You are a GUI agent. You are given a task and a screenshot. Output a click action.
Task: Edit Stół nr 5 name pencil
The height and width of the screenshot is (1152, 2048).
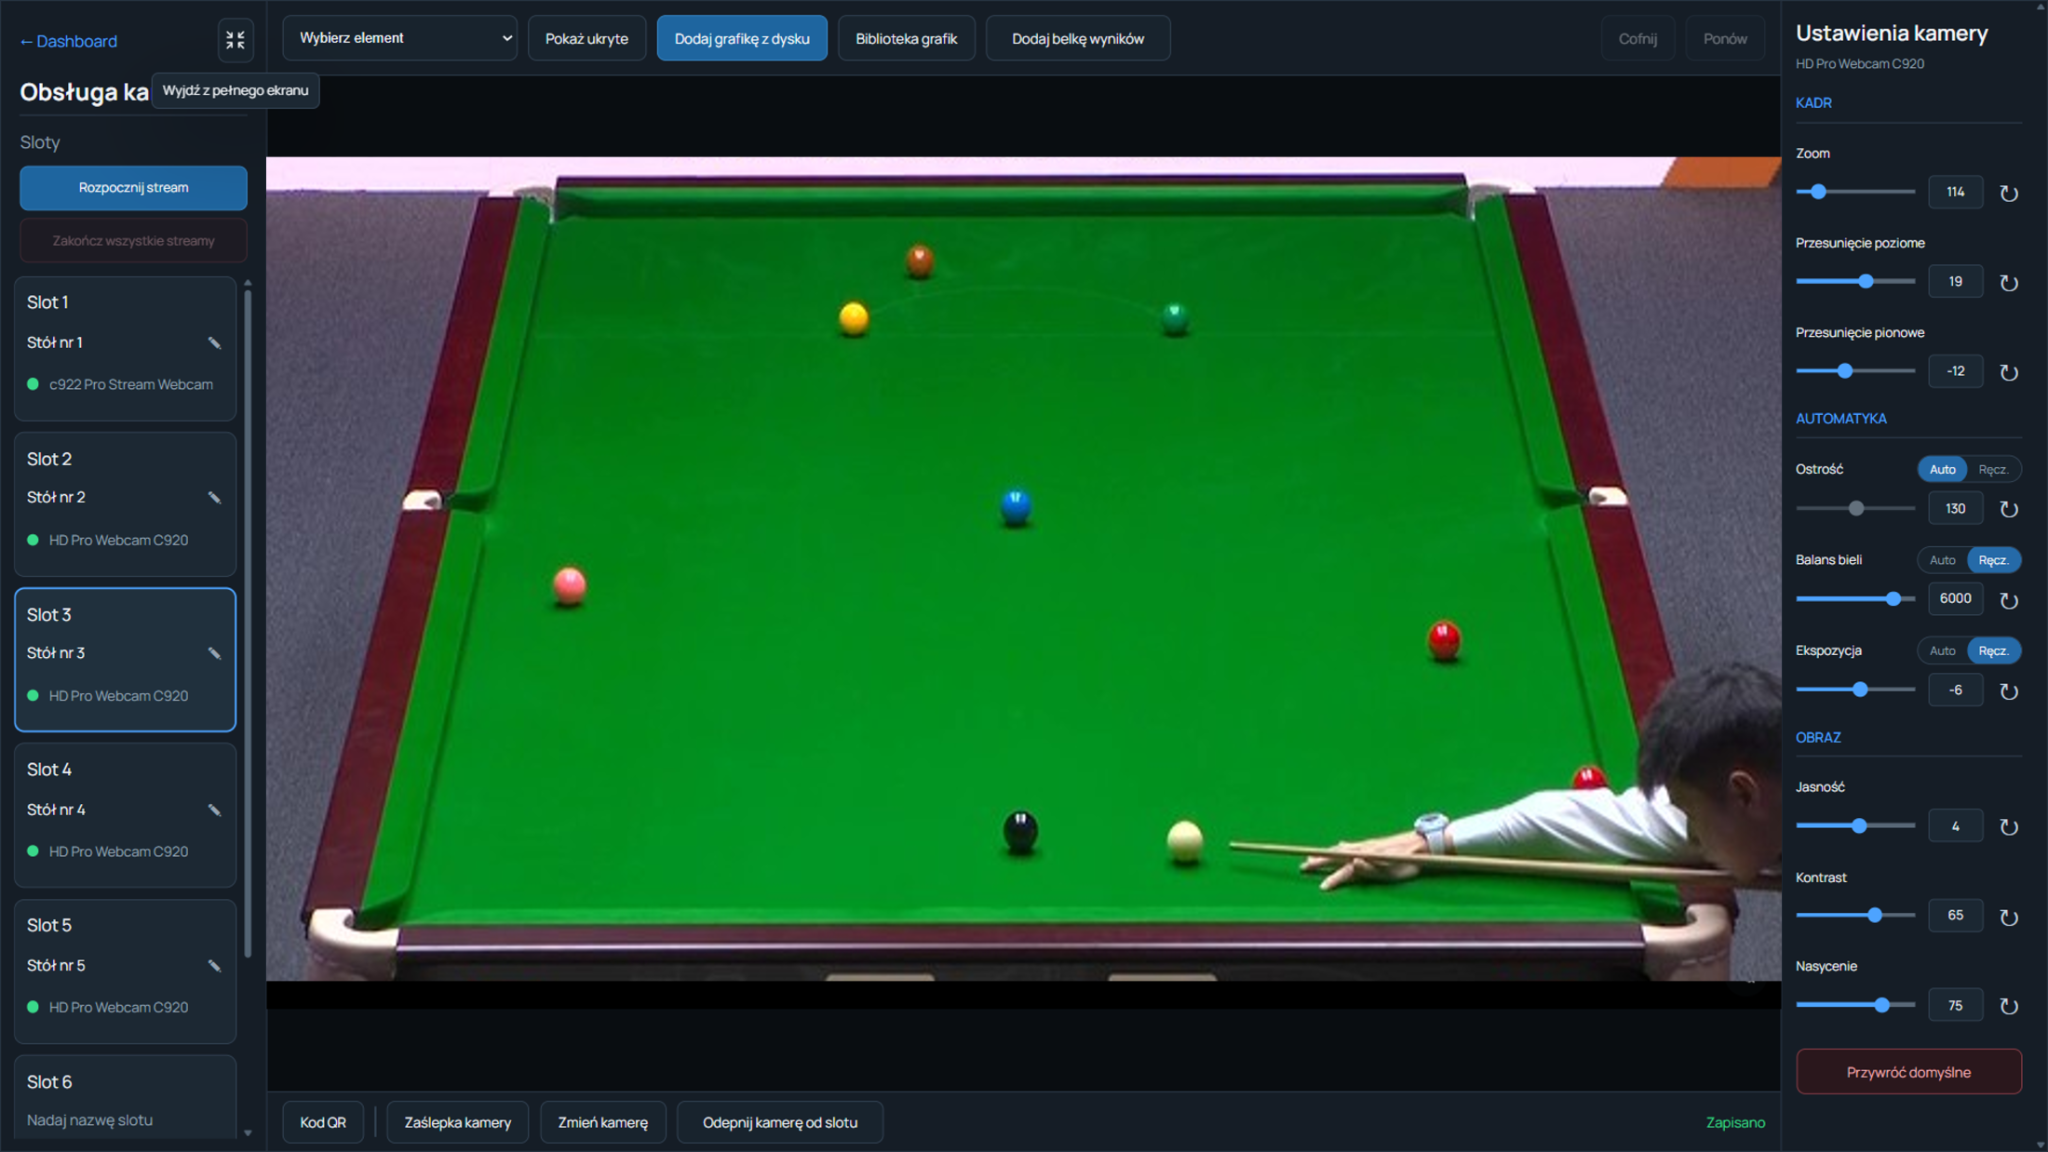(214, 966)
